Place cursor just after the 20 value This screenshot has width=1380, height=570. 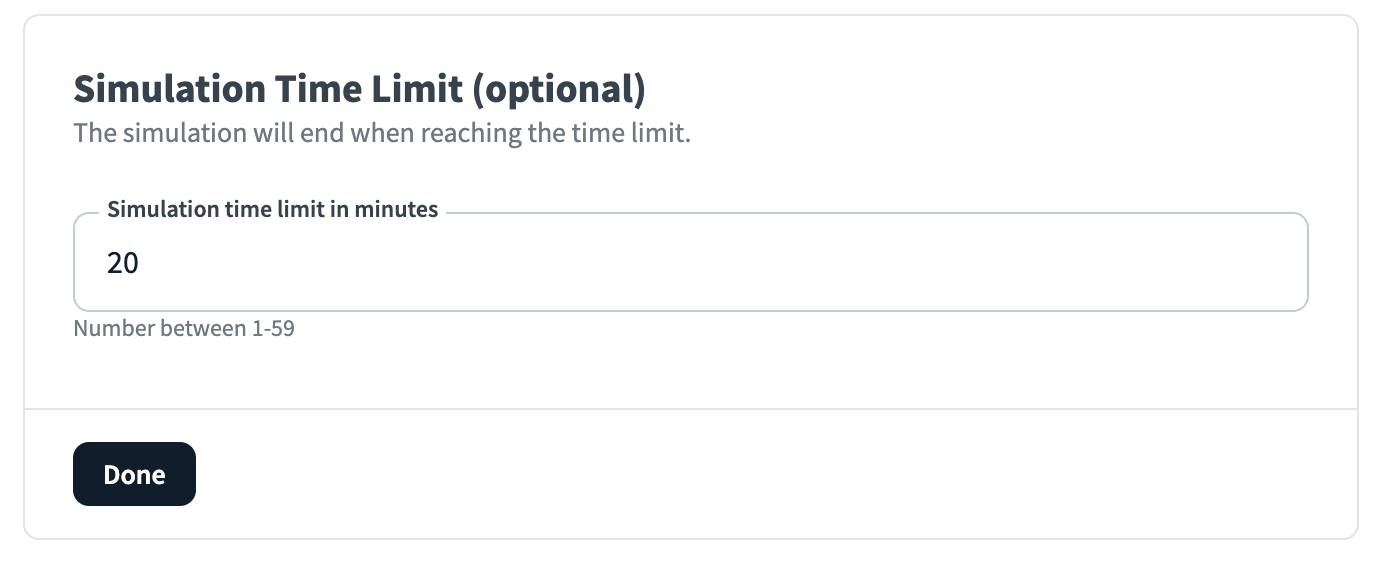click(x=142, y=264)
